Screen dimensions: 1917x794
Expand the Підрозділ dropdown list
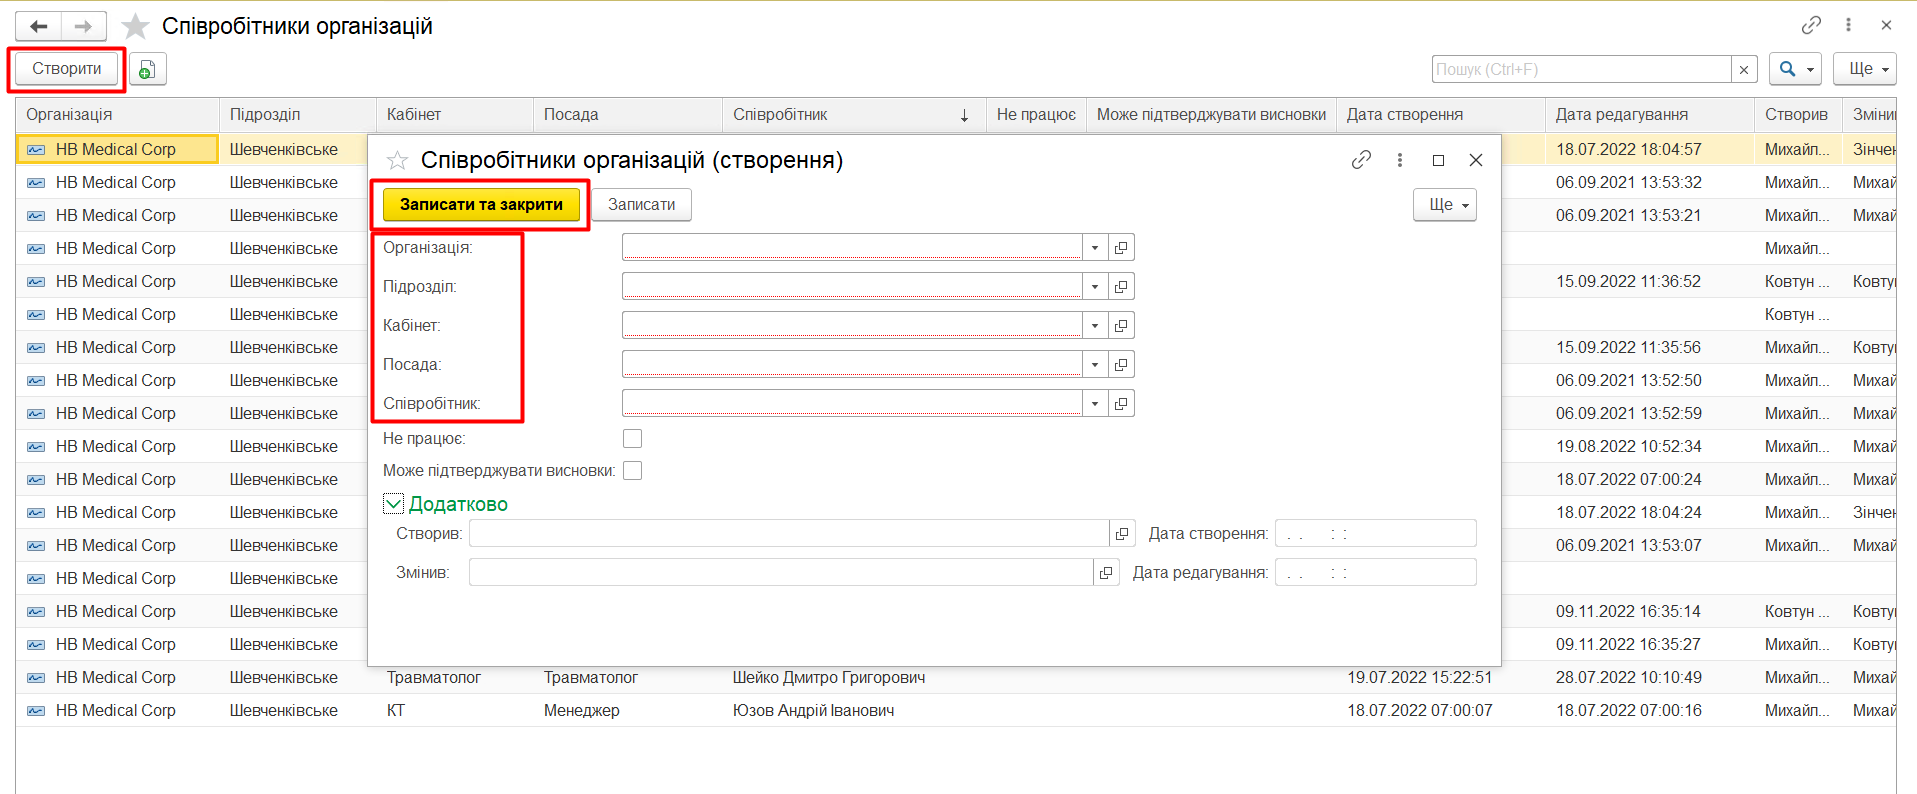pyautogui.click(x=1095, y=287)
